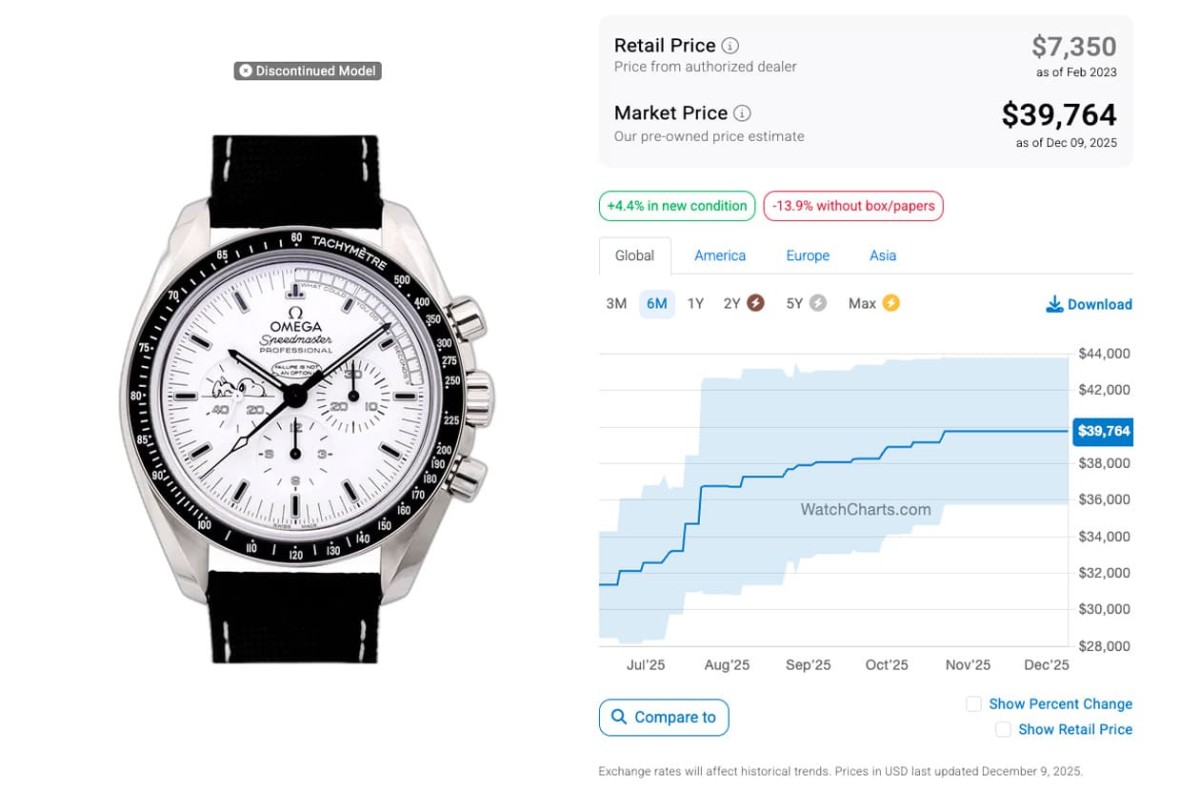Switch to the Europe tab
Viewport: 1200px width, 794px height.
pyautogui.click(x=807, y=256)
